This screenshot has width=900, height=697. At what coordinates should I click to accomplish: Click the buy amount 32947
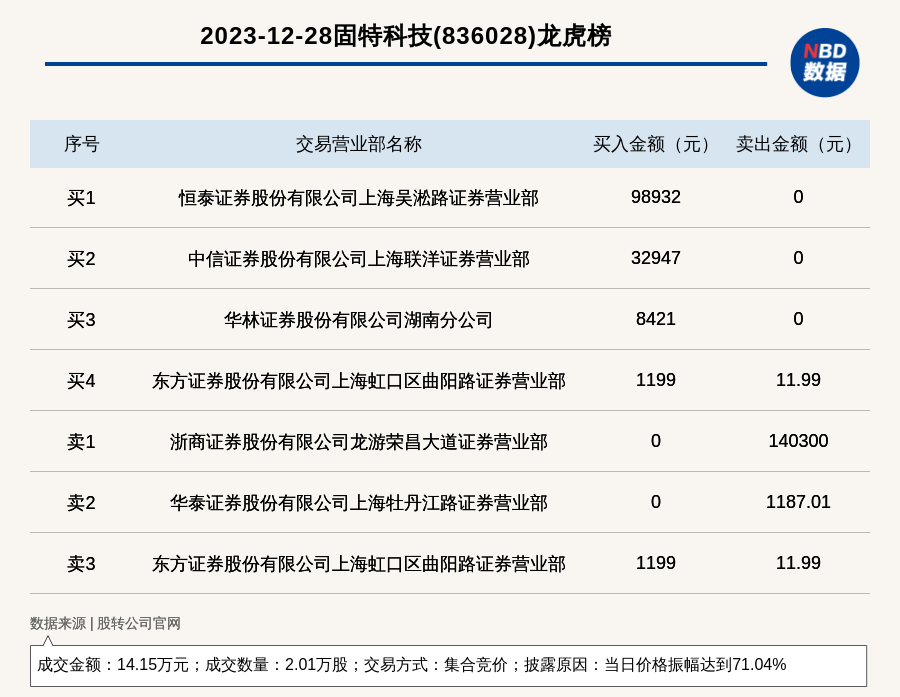655,258
